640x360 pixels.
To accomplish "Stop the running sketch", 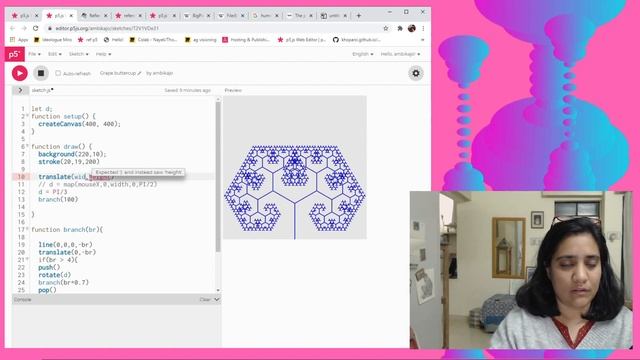I will (x=41, y=73).
